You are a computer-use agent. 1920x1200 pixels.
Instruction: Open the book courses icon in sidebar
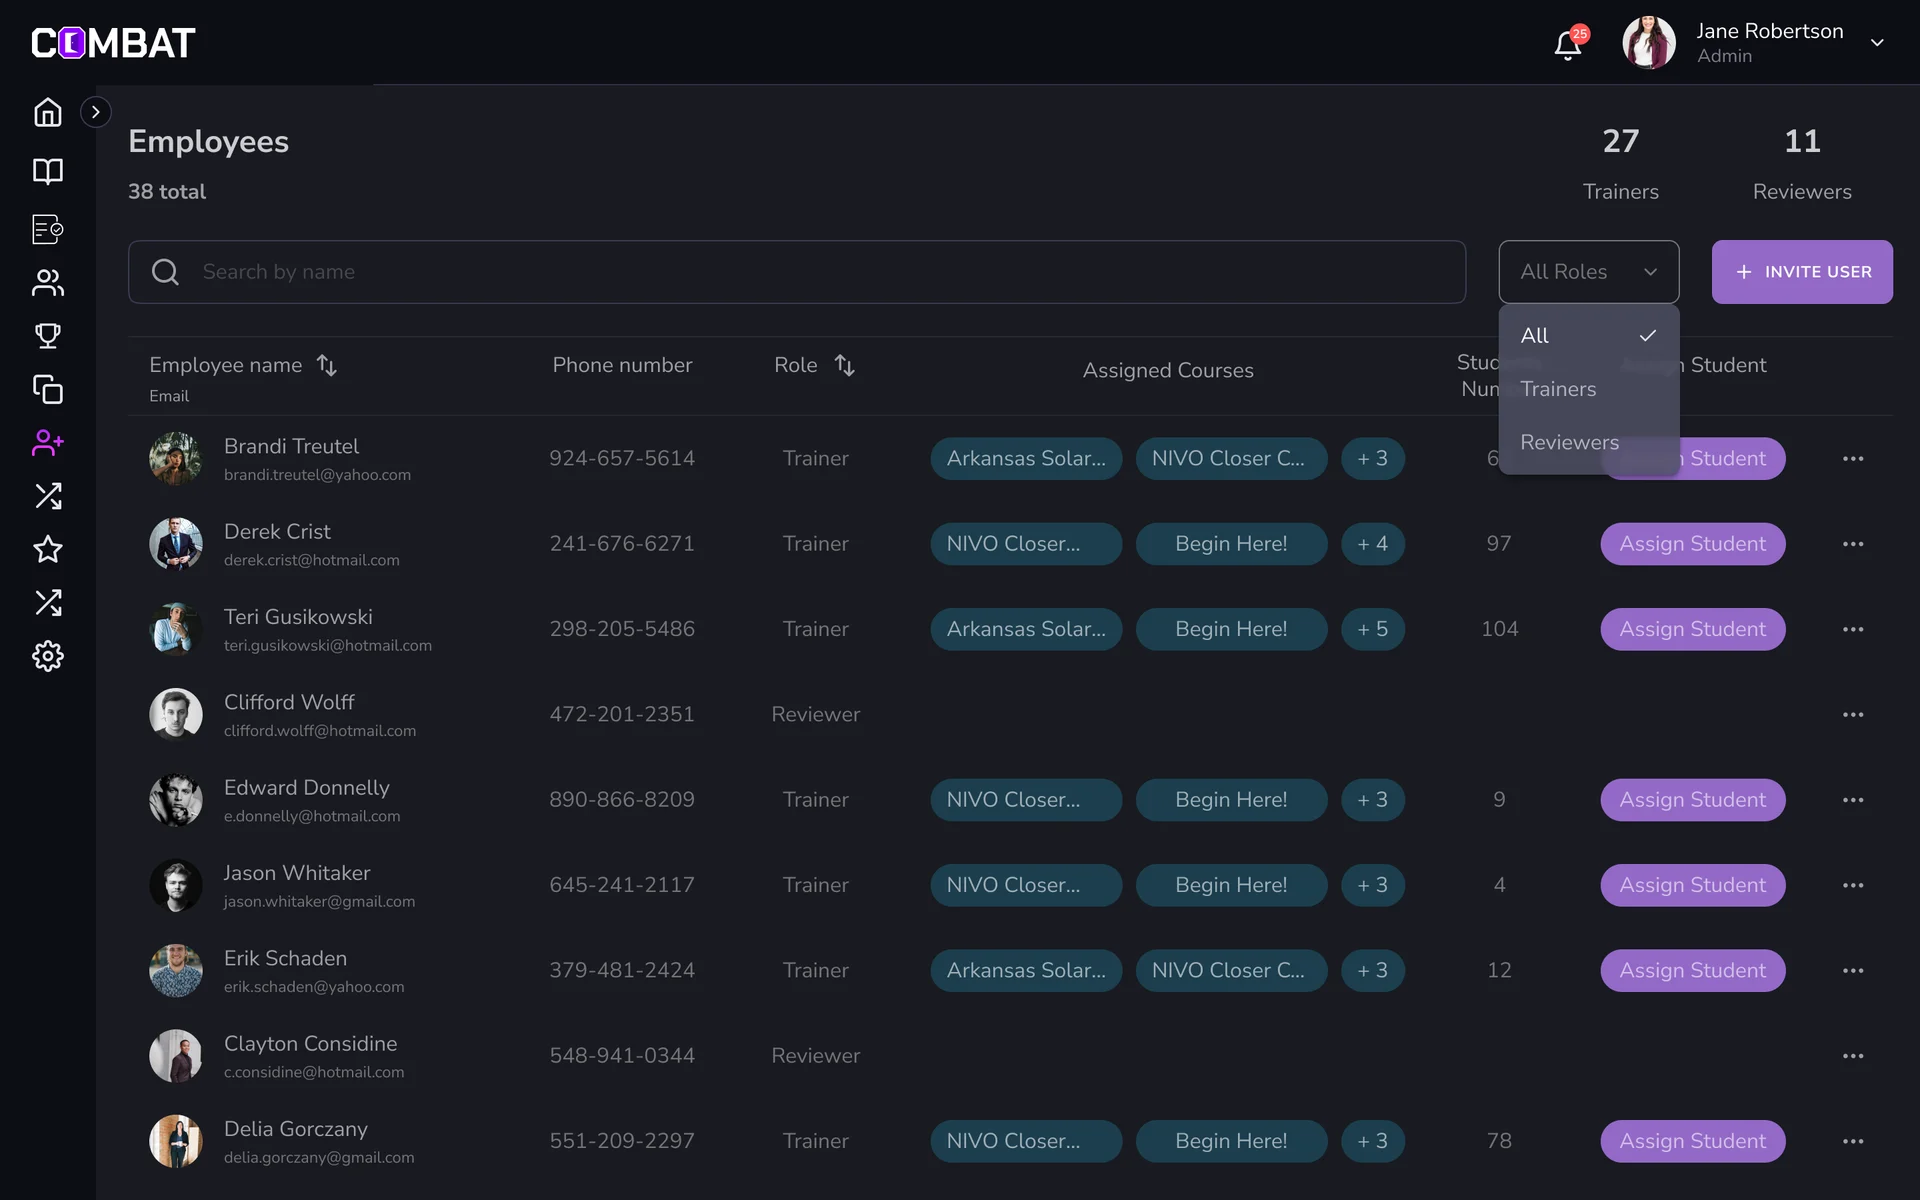[x=48, y=171]
